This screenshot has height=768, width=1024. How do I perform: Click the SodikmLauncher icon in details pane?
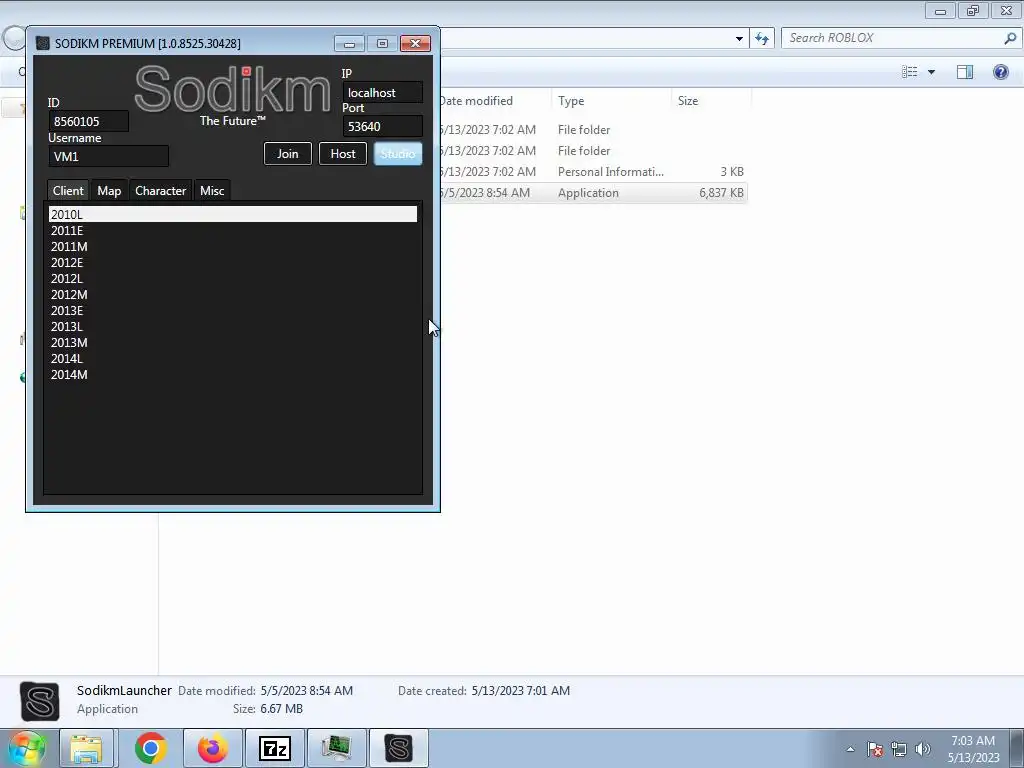tap(40, 701)
